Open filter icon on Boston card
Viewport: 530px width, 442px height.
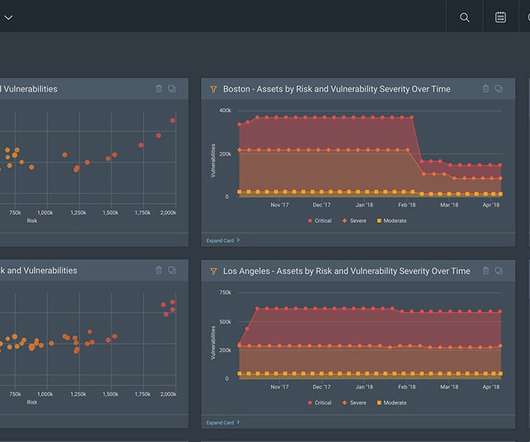click(213, 89)
